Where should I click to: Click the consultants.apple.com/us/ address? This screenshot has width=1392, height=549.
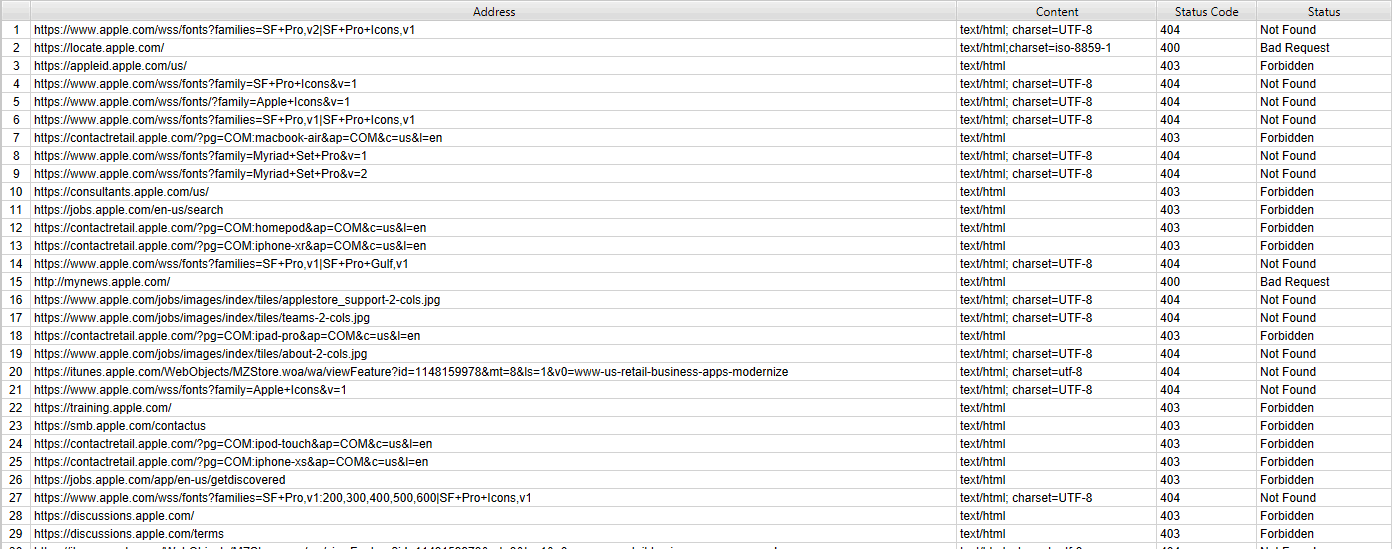tap(121, 192)
